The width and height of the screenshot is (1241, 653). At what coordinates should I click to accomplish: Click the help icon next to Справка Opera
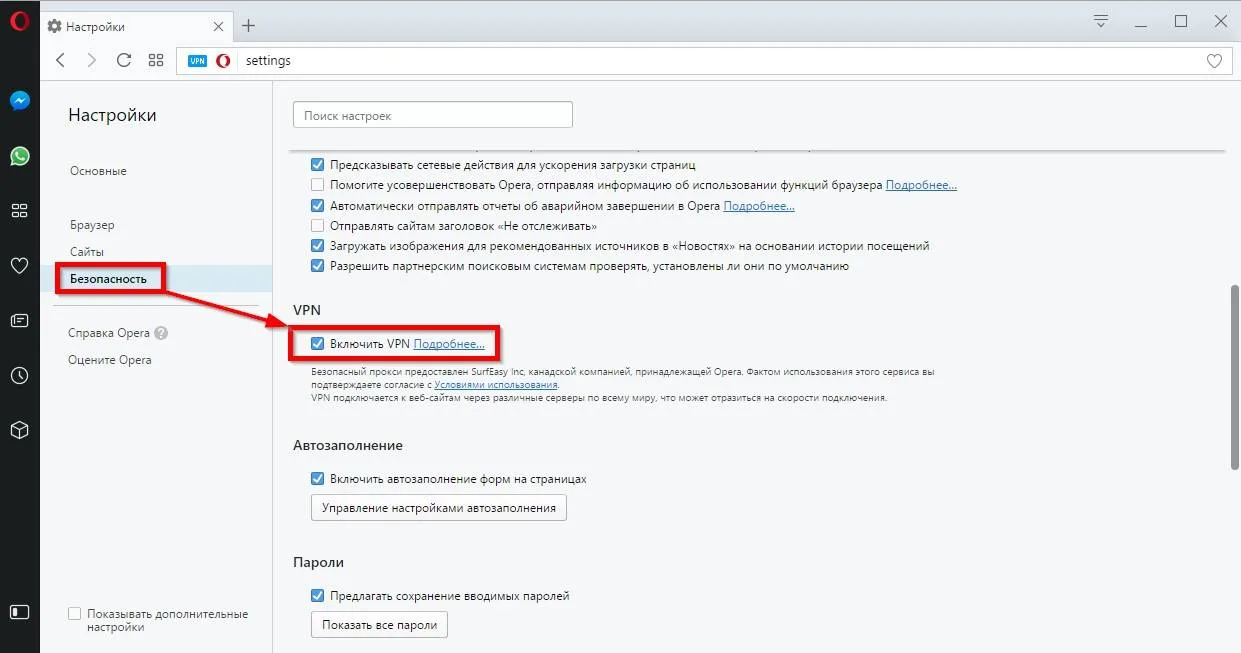click(x=161, y=334)
